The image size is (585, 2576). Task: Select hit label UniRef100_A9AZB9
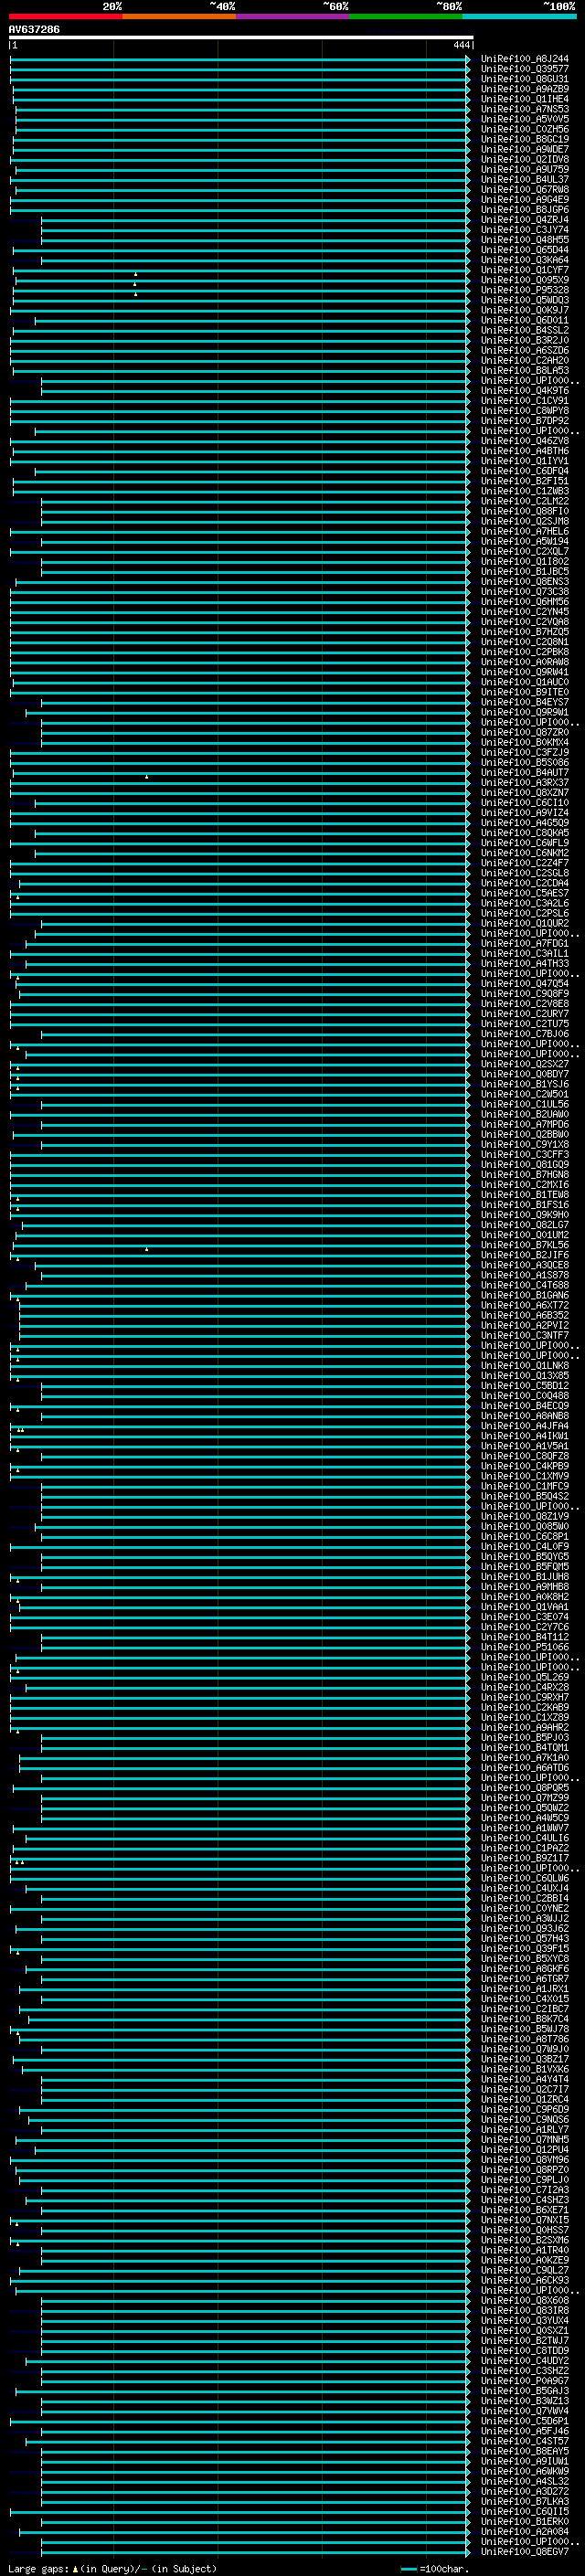click(525, 89)
